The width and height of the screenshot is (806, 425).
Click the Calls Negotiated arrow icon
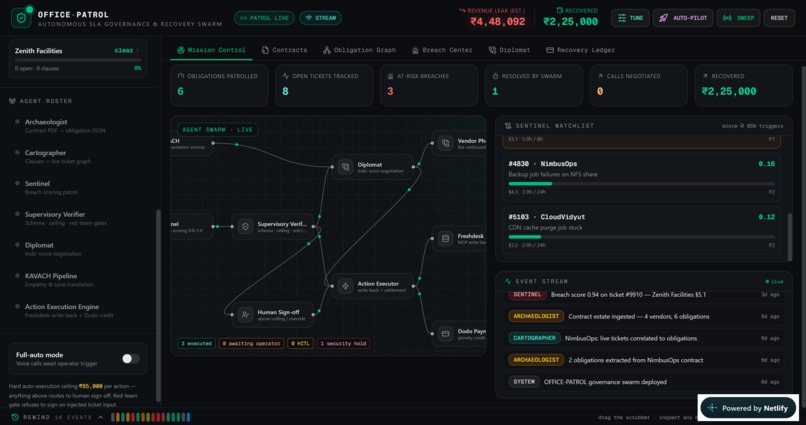(600, 76)
